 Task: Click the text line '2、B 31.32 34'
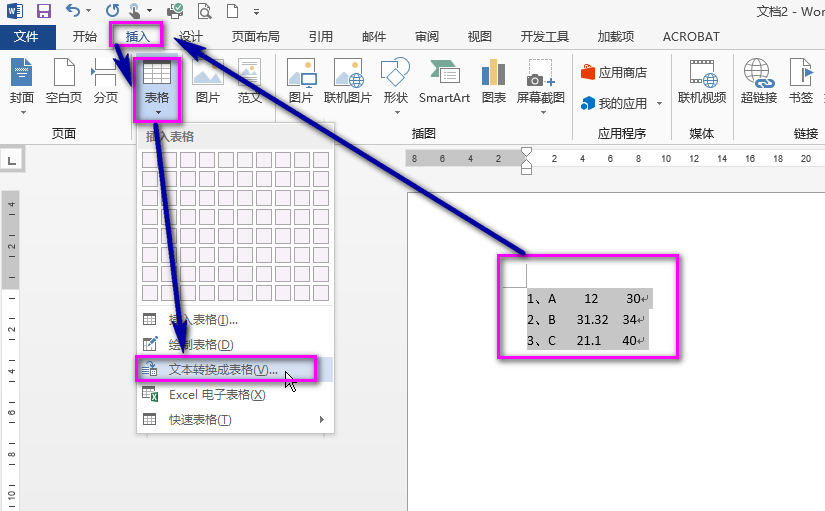pos(586,320)
